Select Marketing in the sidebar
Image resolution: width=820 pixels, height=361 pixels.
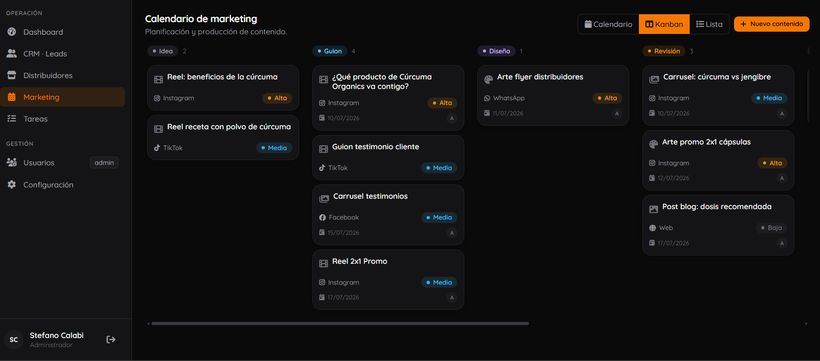(x=63, y=97)
